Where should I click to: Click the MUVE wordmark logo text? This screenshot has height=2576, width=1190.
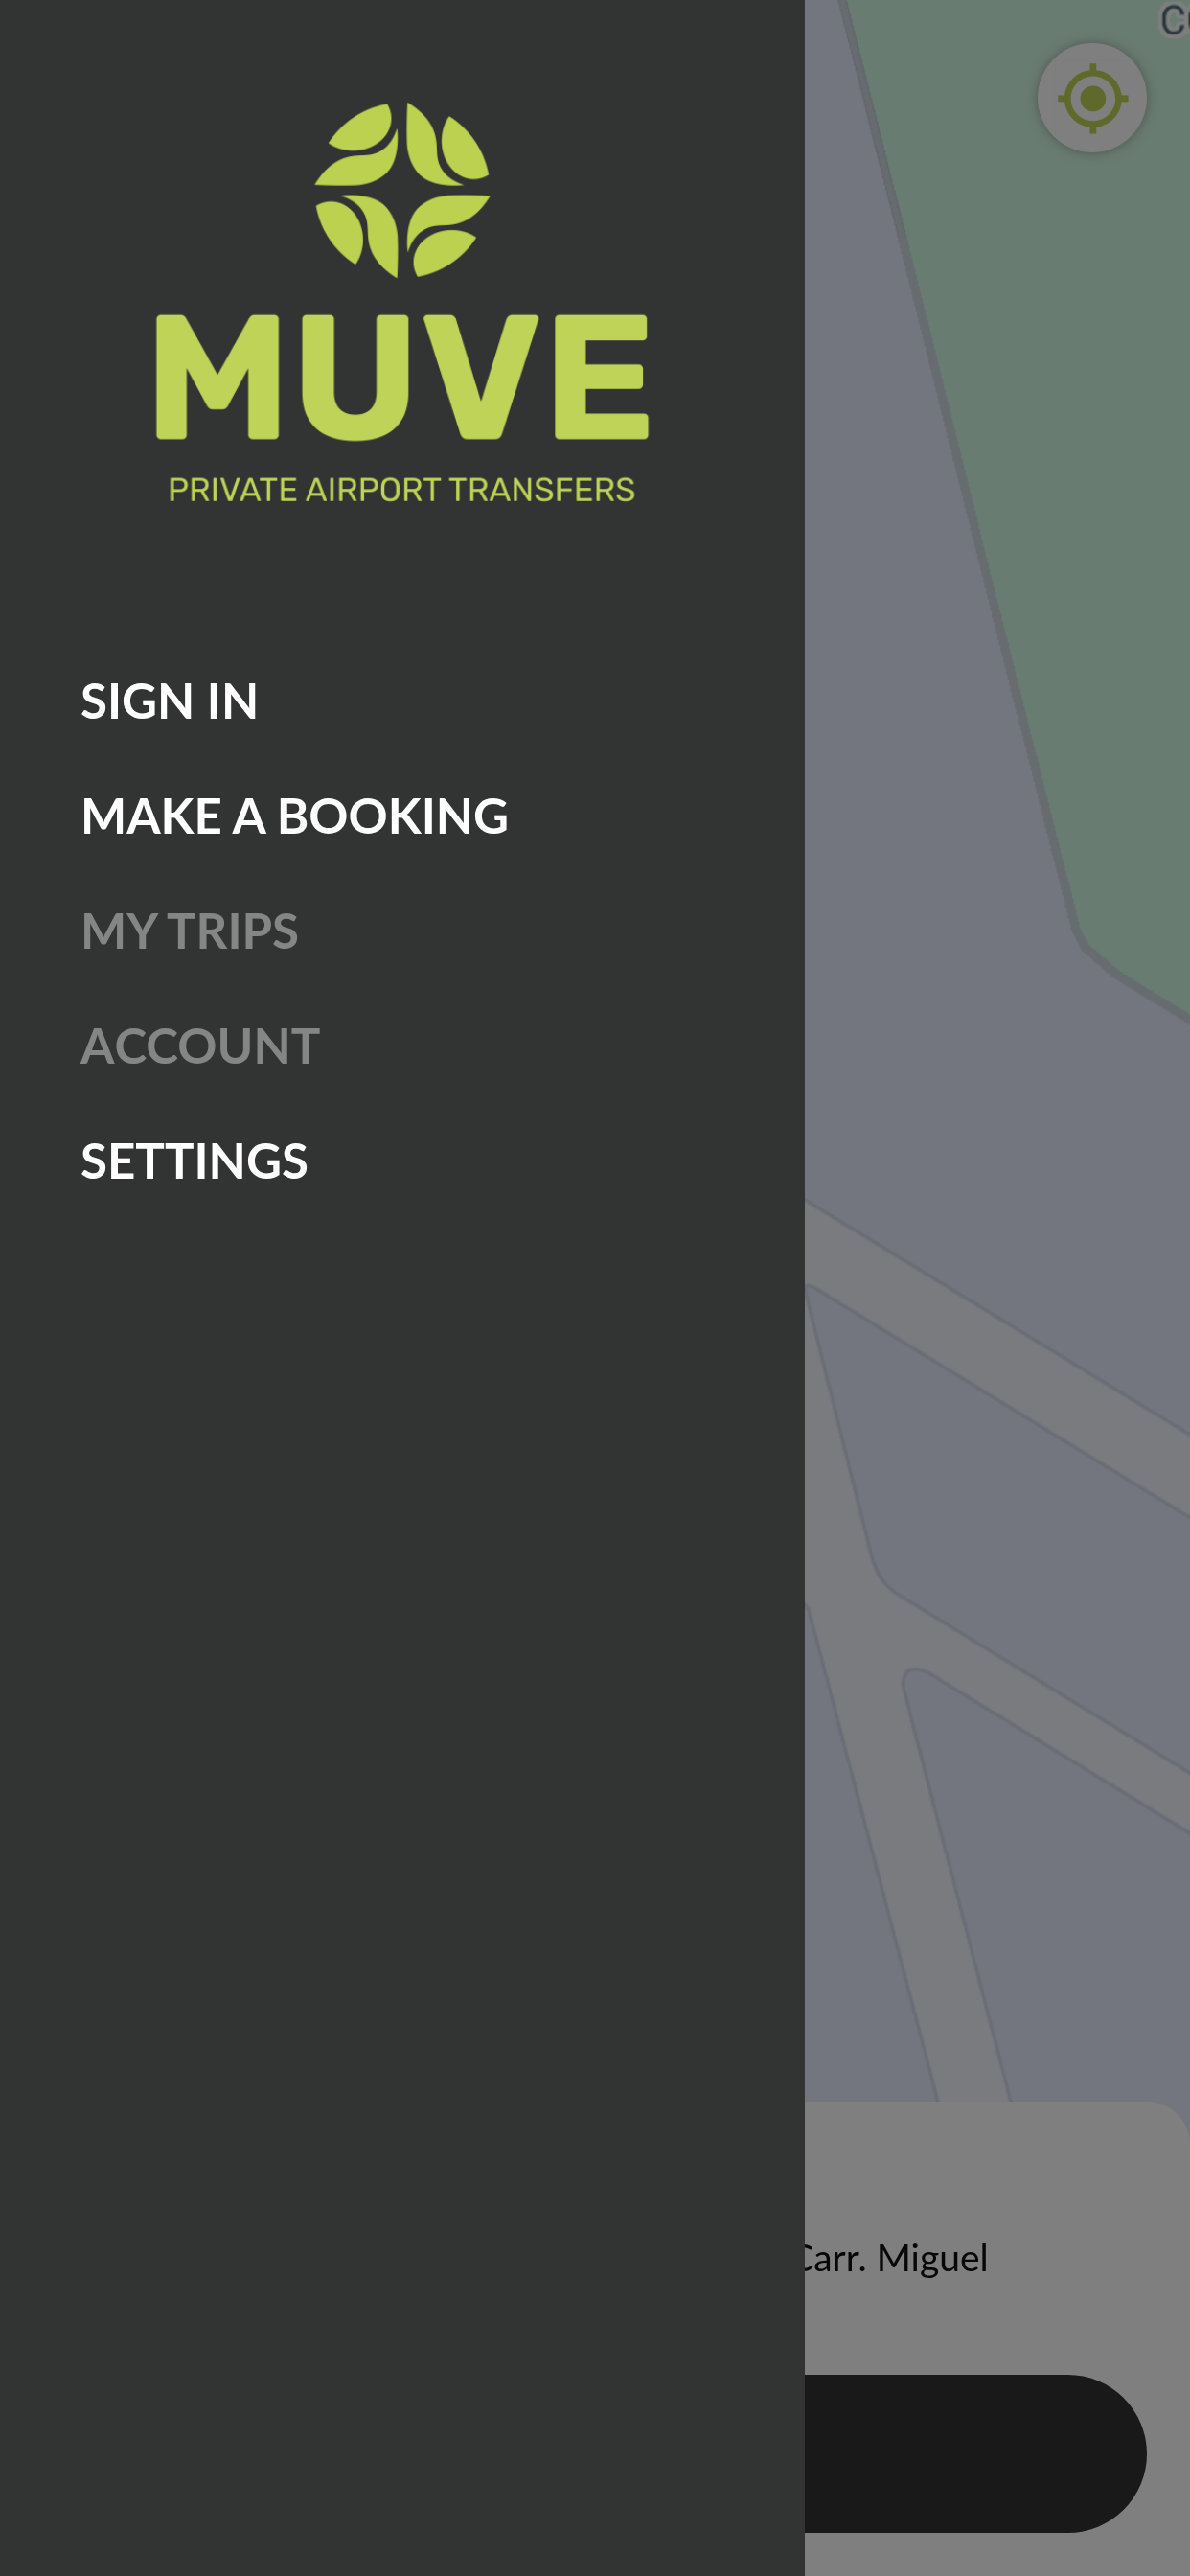pos(402,377)
